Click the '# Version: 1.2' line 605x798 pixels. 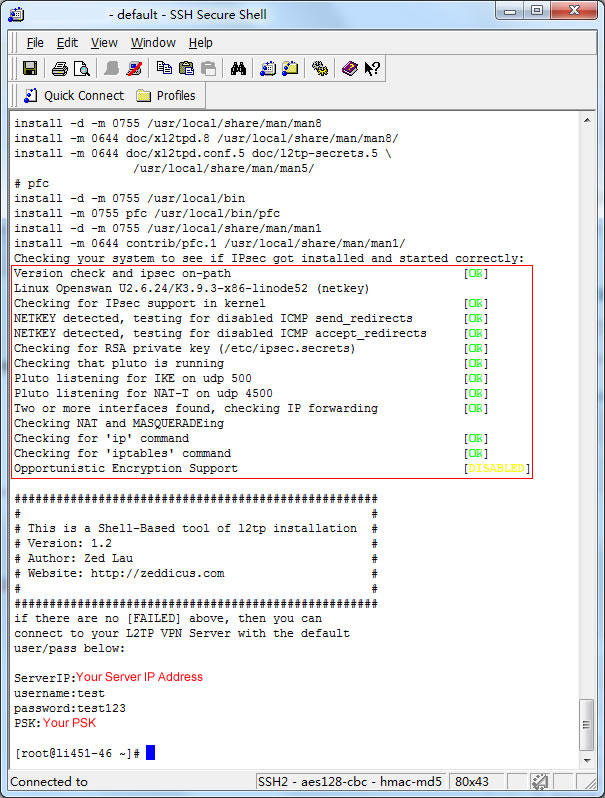click(63, 543)
